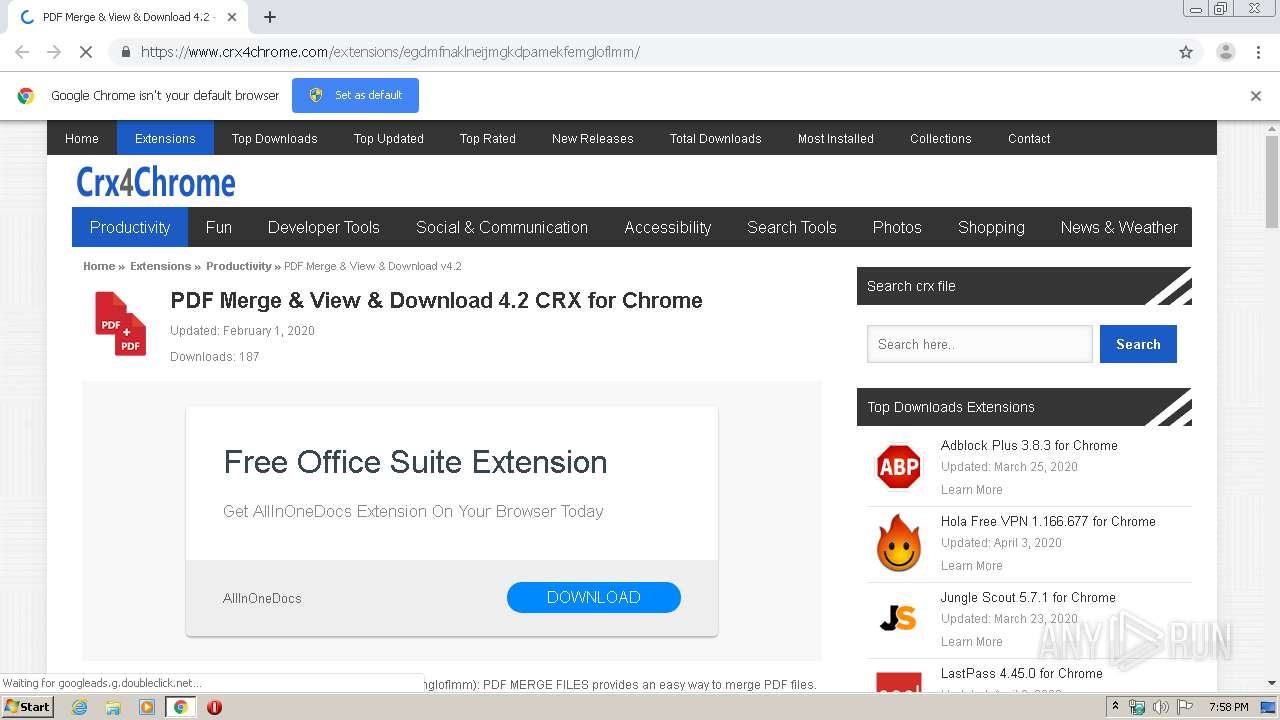The image size is (1280, 720).
Task: Open Jungle Scout 5.7.1 link
Action: pyautogui.click(x=1028, y=597)
